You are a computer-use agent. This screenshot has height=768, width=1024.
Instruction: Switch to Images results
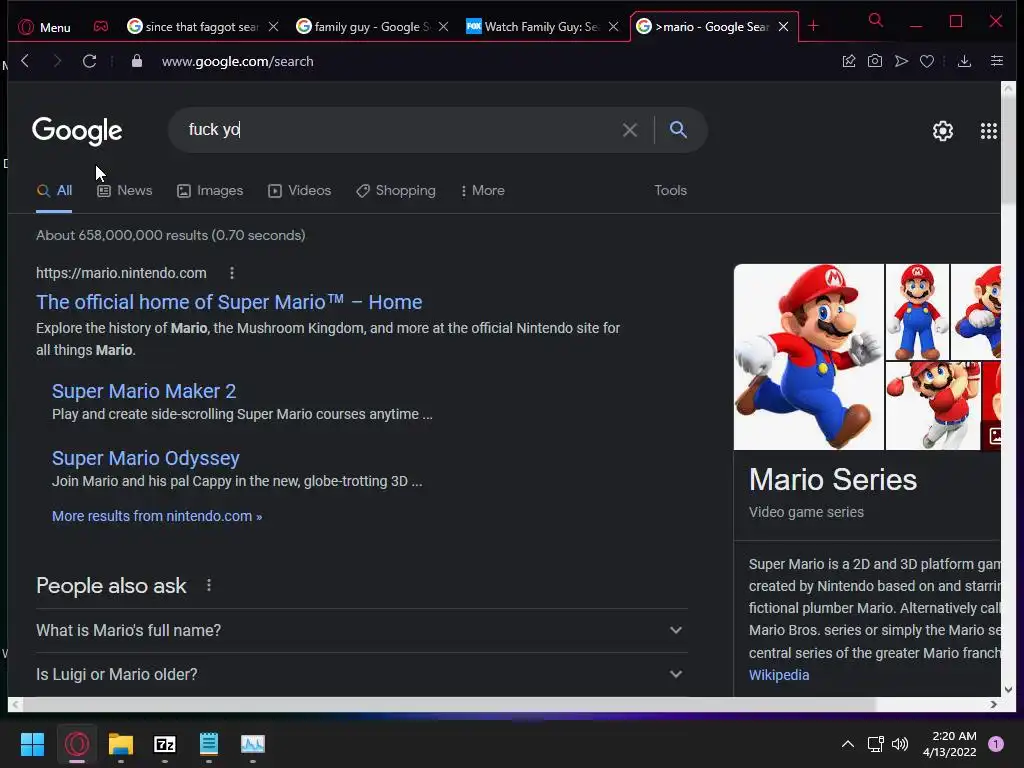tap(210, 191)
